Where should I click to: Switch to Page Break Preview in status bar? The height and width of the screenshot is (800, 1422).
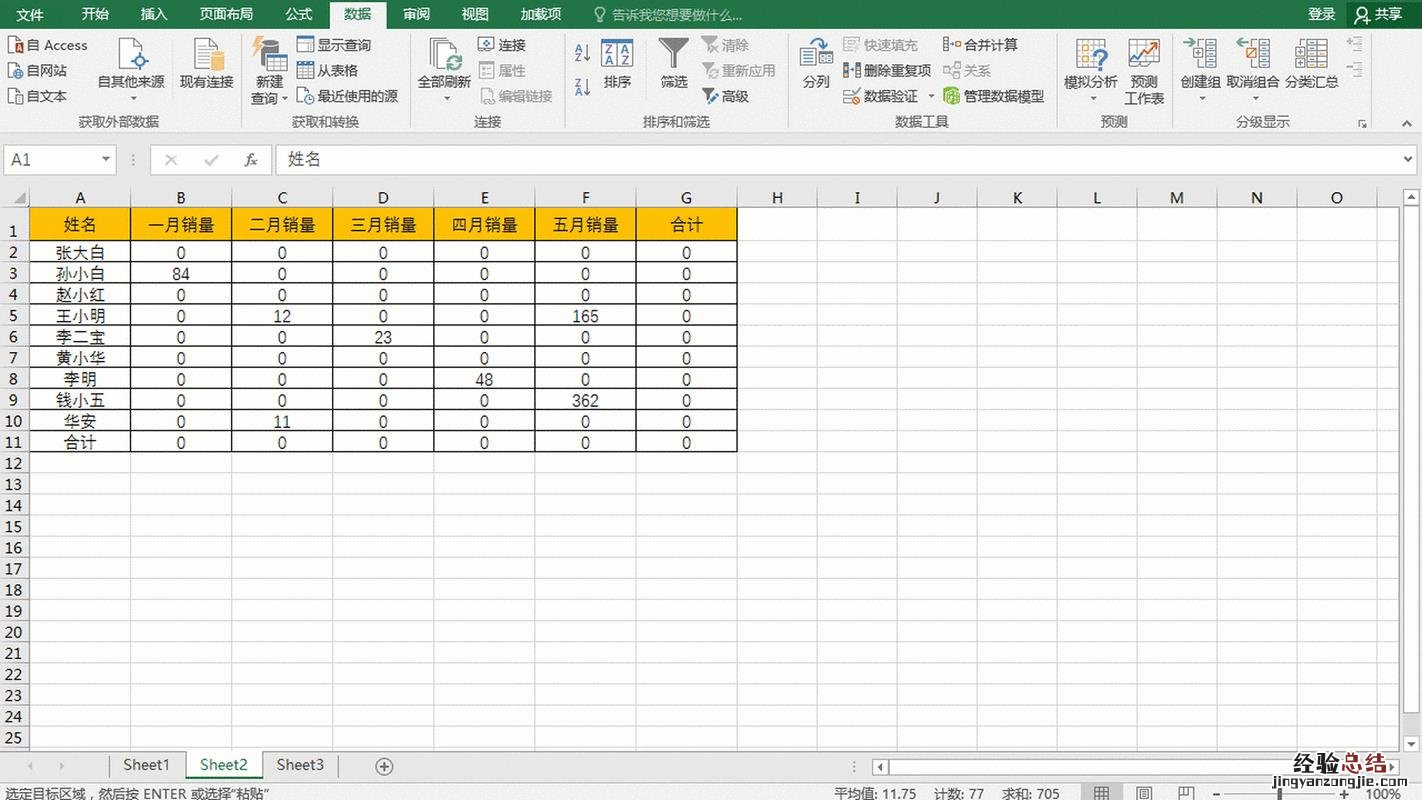click(1185, 793)
